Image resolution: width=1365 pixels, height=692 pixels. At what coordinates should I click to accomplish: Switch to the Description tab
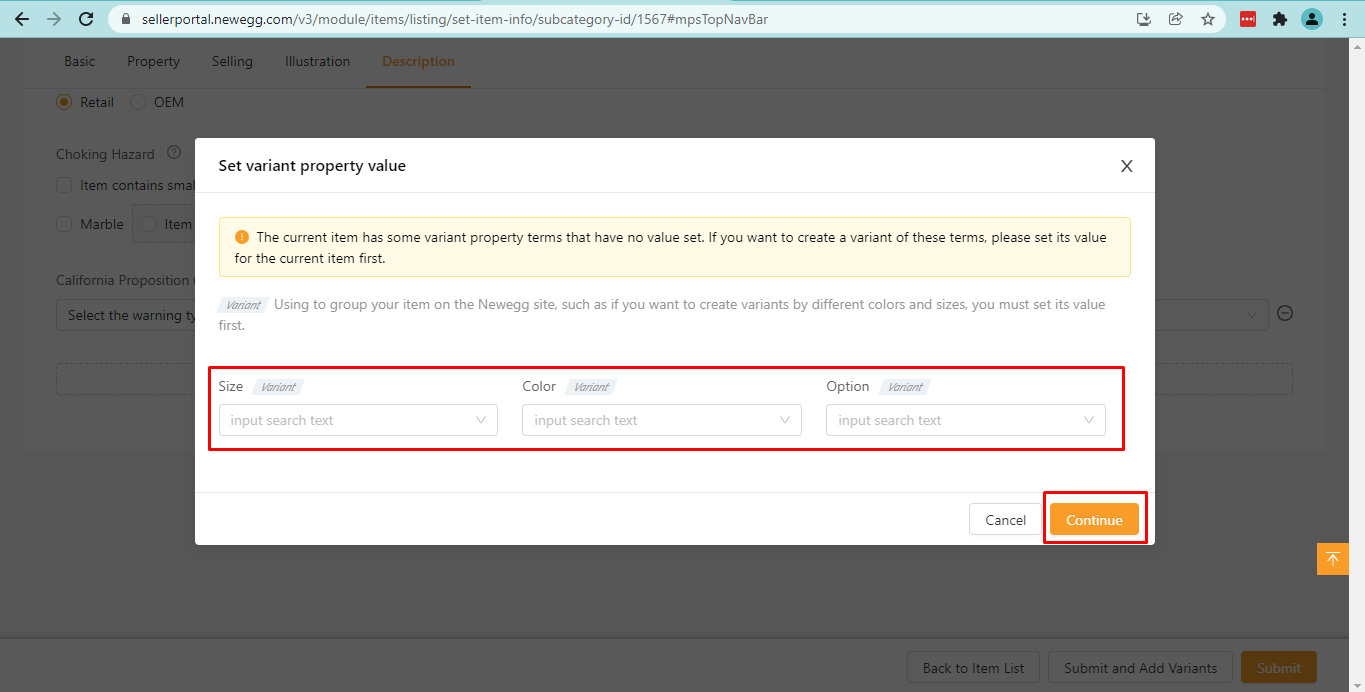pyautogui.click(x=418, y=61)
